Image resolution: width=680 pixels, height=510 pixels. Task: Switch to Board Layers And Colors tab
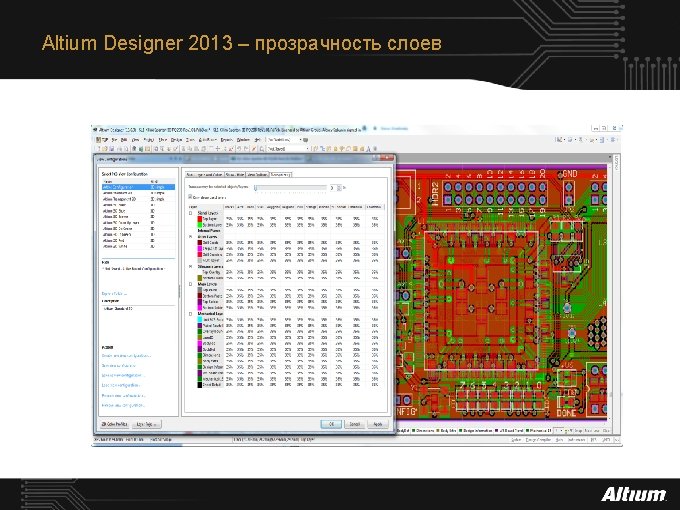204,174
